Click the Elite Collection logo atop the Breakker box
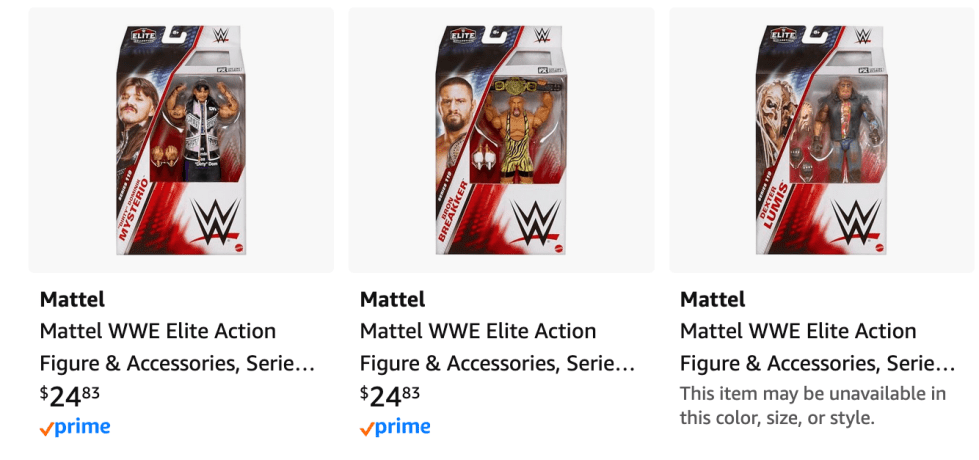Screen dimensions: 979x460 click(x=465, y=35)
